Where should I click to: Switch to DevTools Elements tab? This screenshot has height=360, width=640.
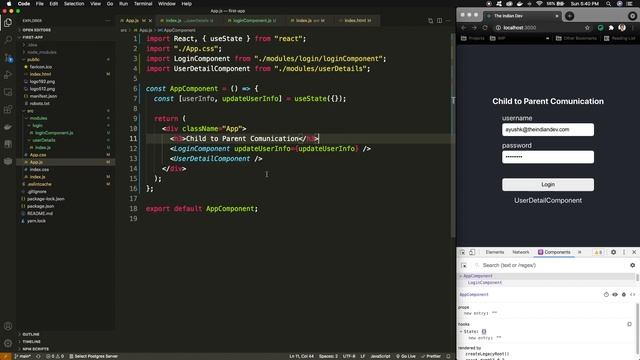click(495, 252)
